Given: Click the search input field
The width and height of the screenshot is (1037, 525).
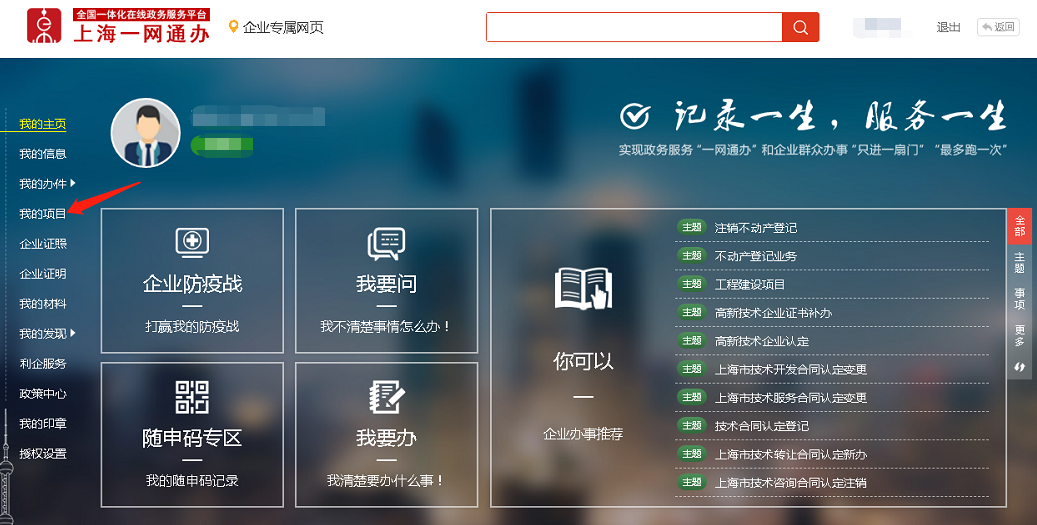Looking at the screenshot, I should coord(634,27).
